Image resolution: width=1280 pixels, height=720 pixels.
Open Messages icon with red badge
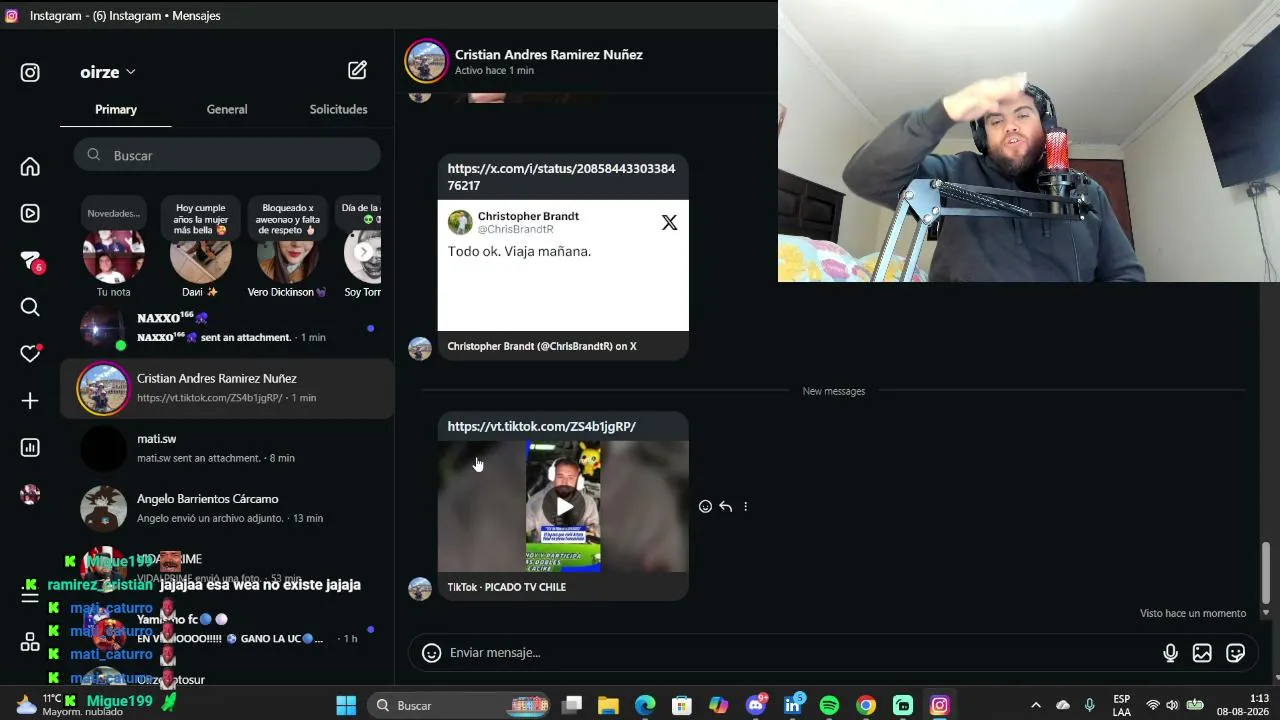pyautogui.click(x=31, y=261)
